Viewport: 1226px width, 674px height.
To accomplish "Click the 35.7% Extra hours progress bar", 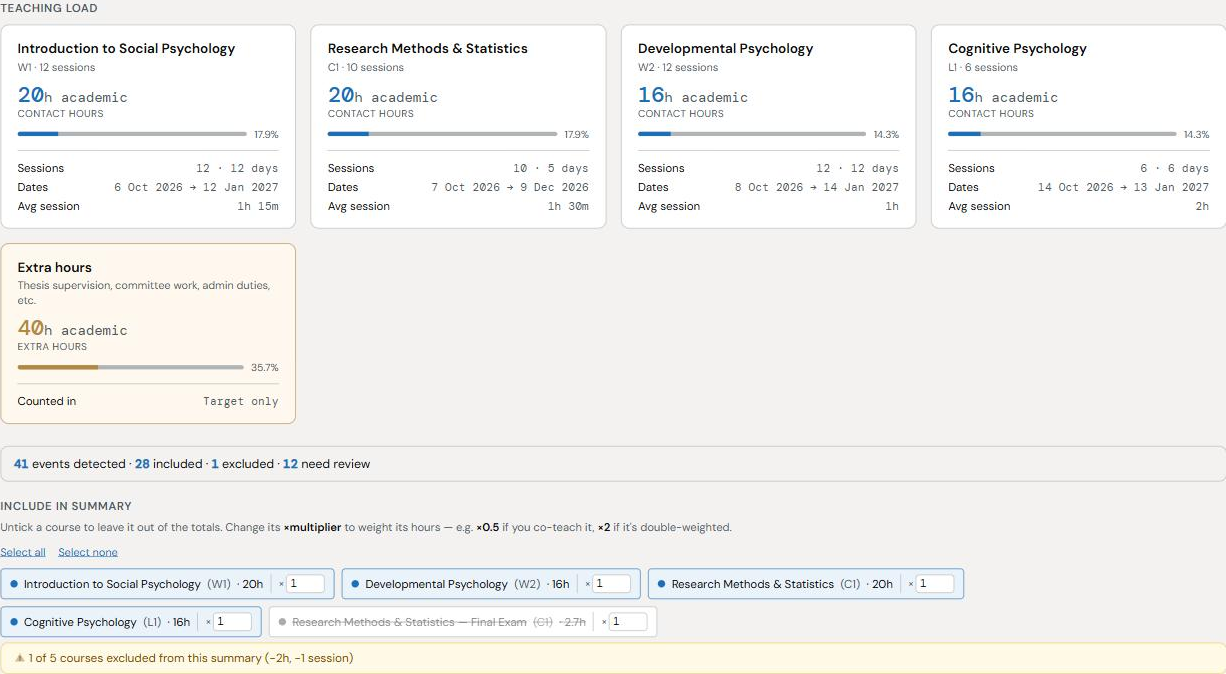I will tap(131, 367).
